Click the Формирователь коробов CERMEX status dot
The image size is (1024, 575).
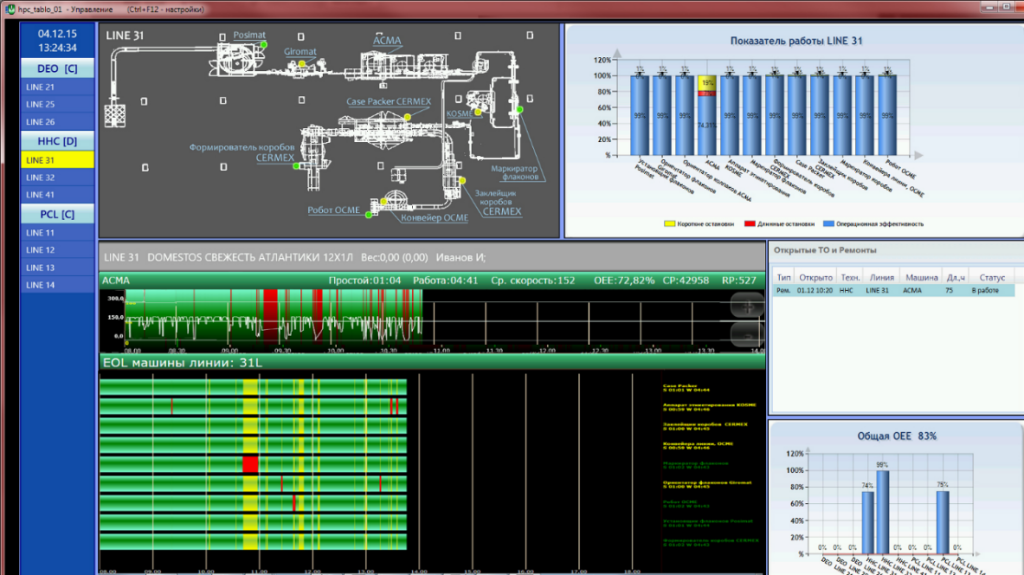tap(296, 166)
